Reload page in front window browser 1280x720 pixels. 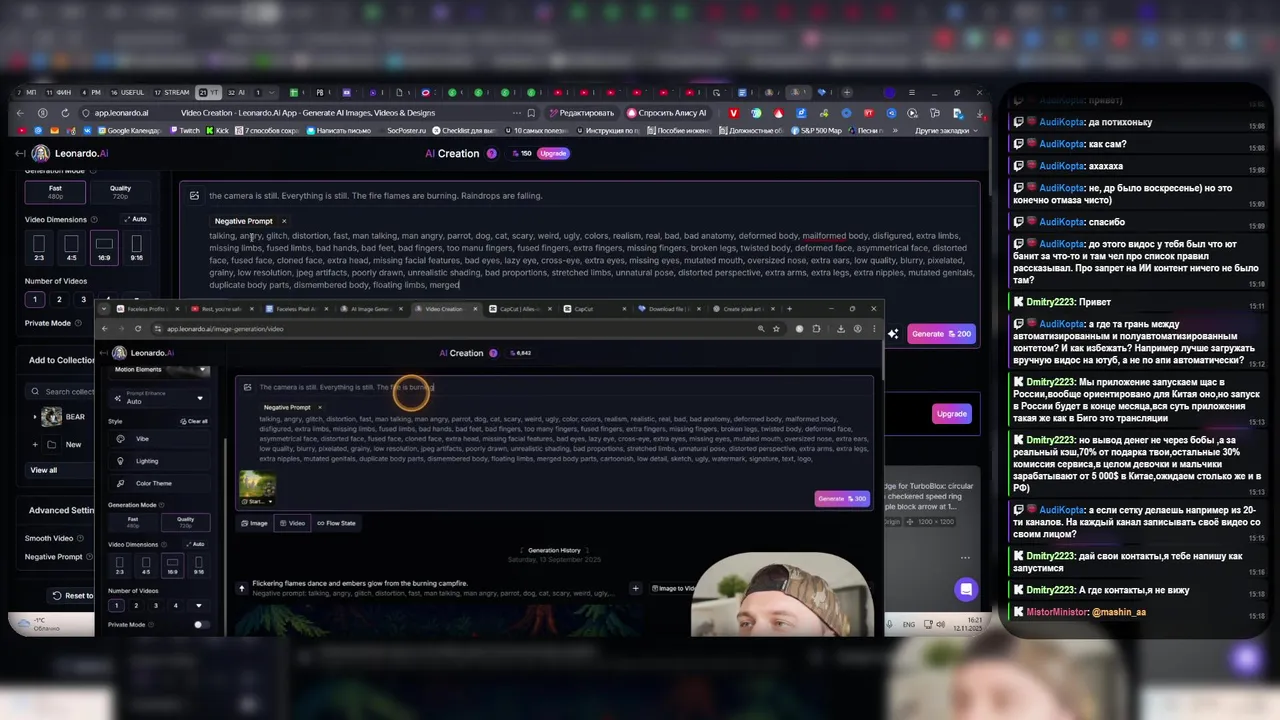point(137,329)
